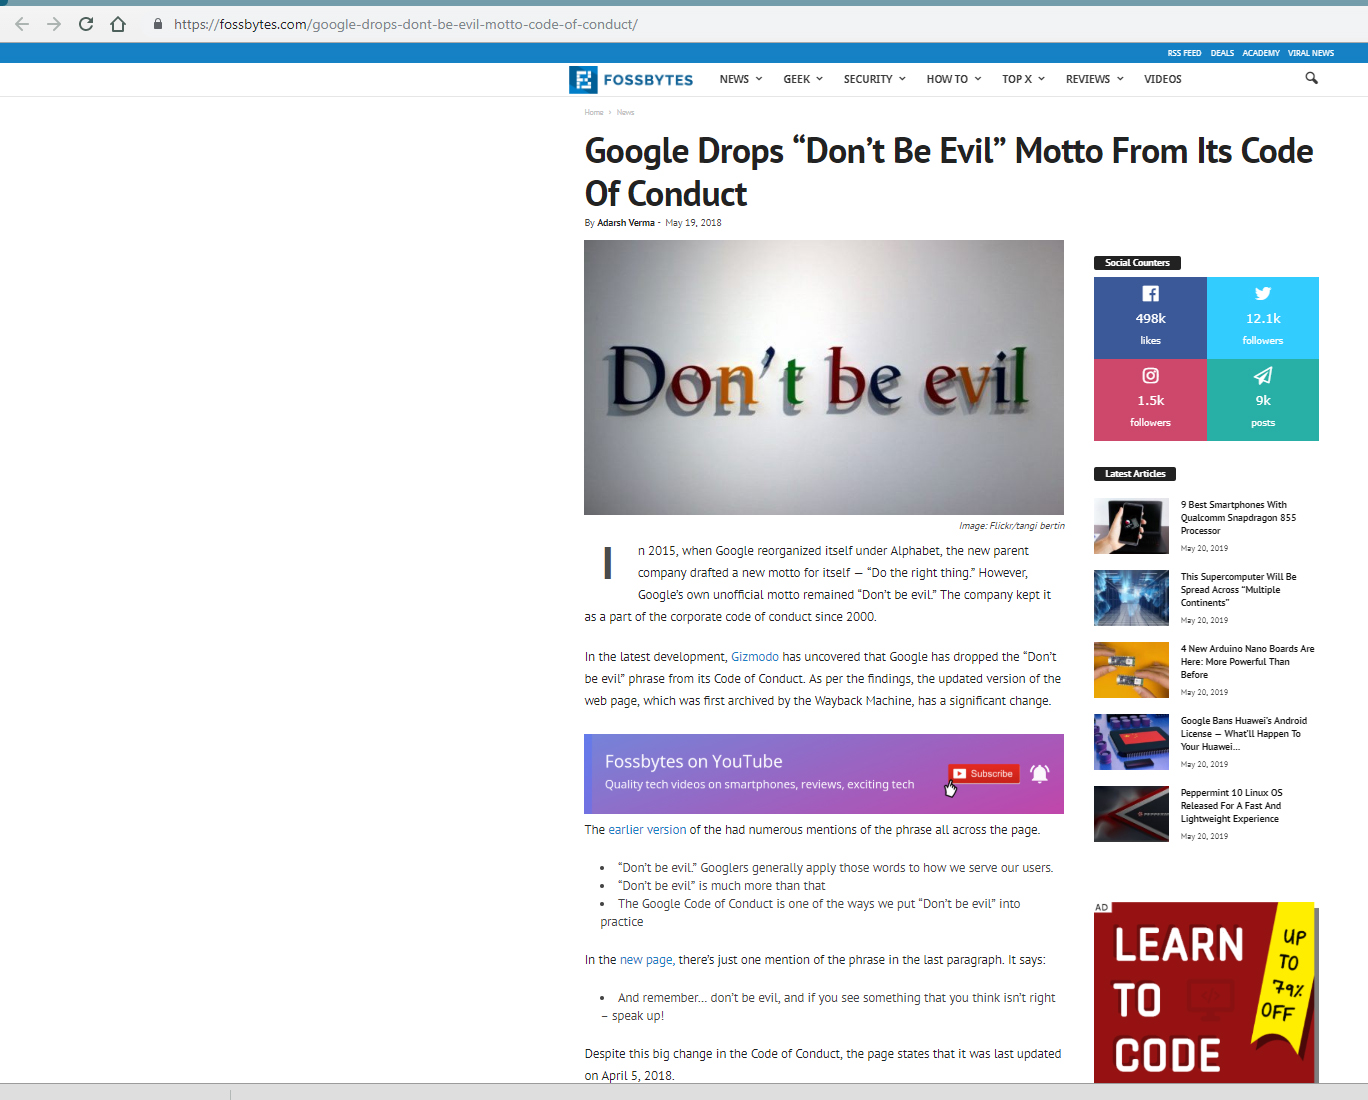Click the padlock site security icon
1368x1100 pixels.
click(x=158, y=24)
